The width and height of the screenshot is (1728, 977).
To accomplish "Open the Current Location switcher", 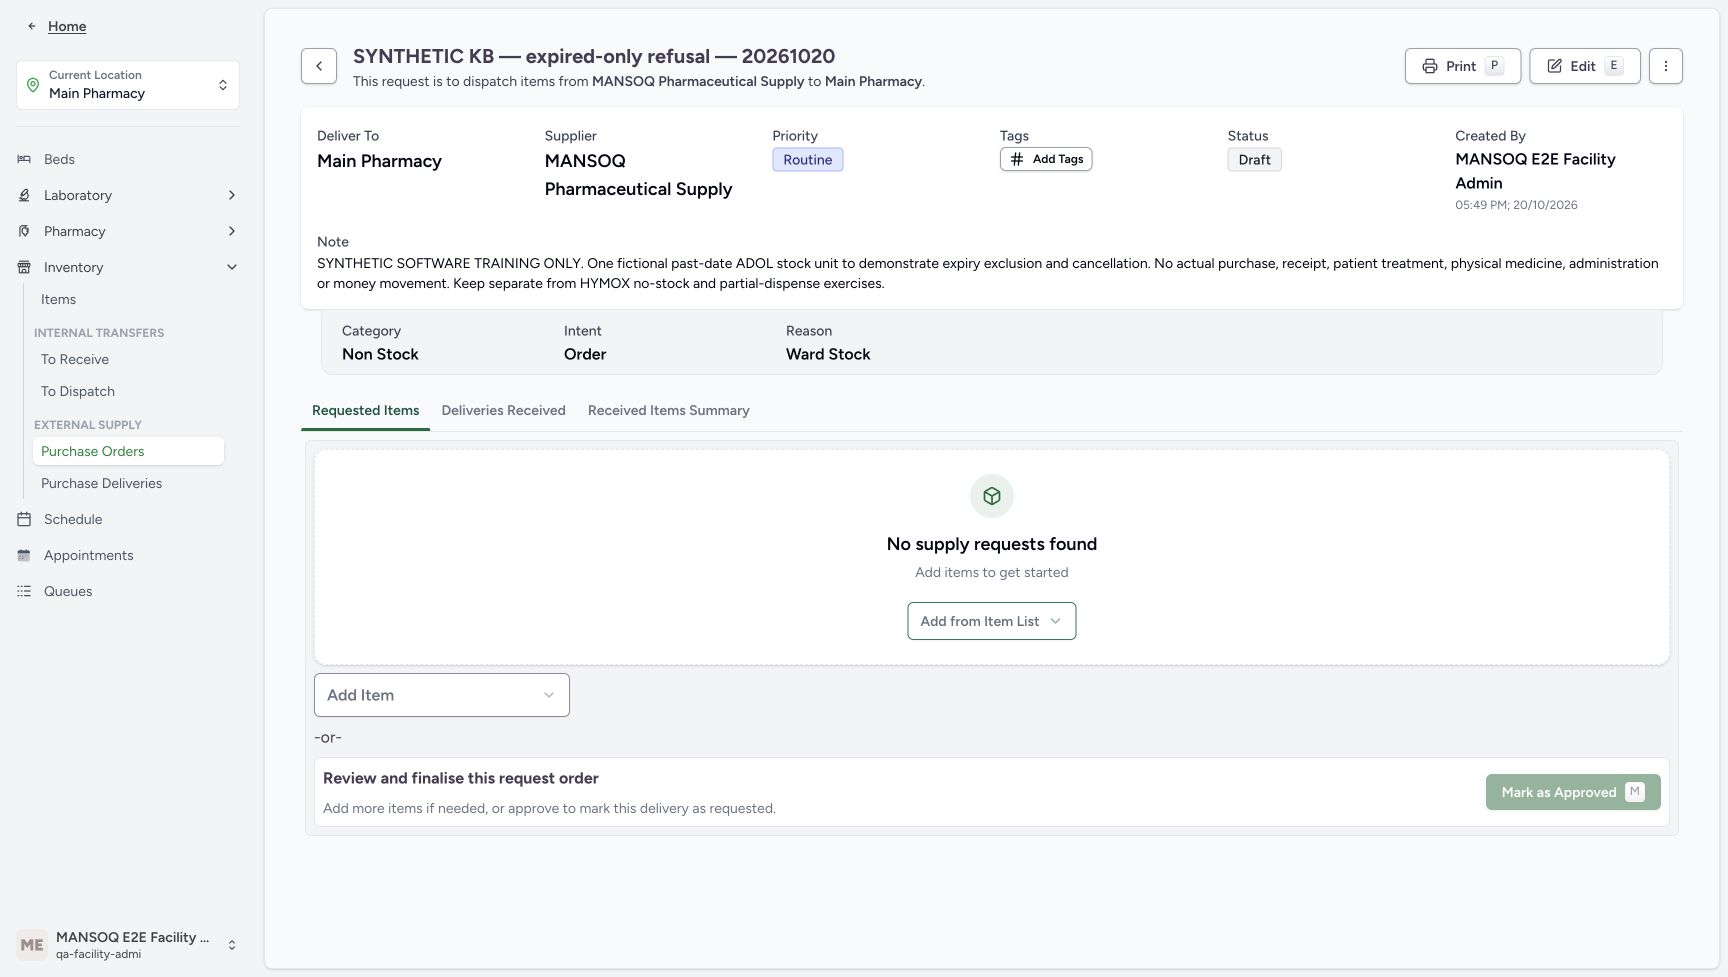I will click(128, 85).
